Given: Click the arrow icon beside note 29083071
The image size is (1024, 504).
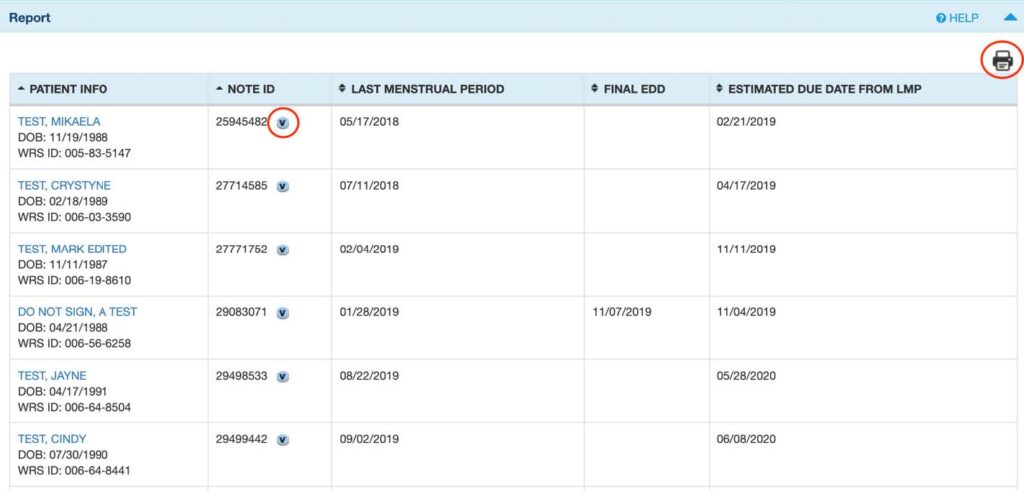Looking at the screenshot, I should tap(283, 313).
